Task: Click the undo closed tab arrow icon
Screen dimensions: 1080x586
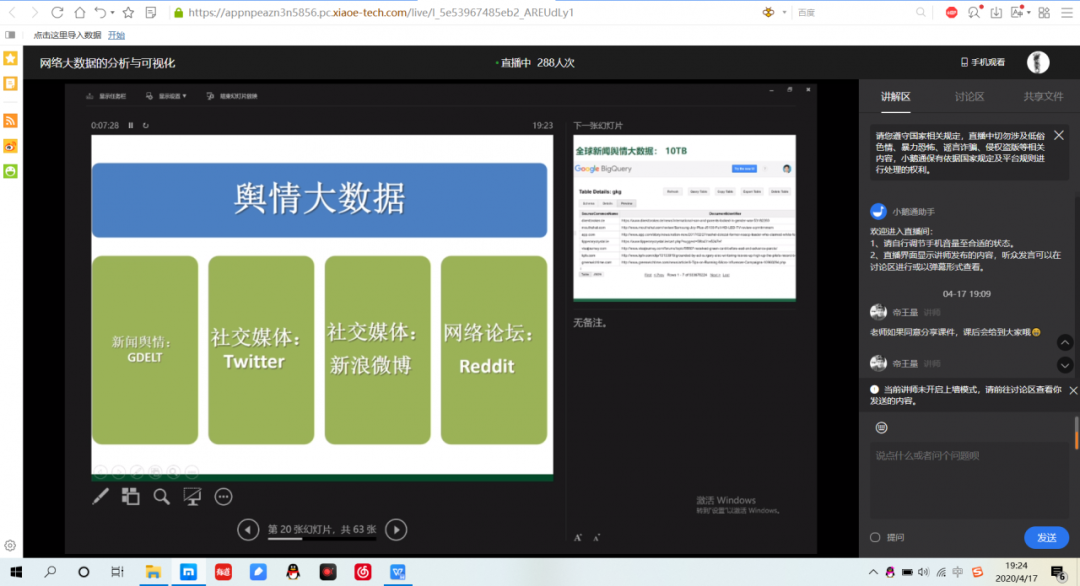Action: (x=101, y=12)
